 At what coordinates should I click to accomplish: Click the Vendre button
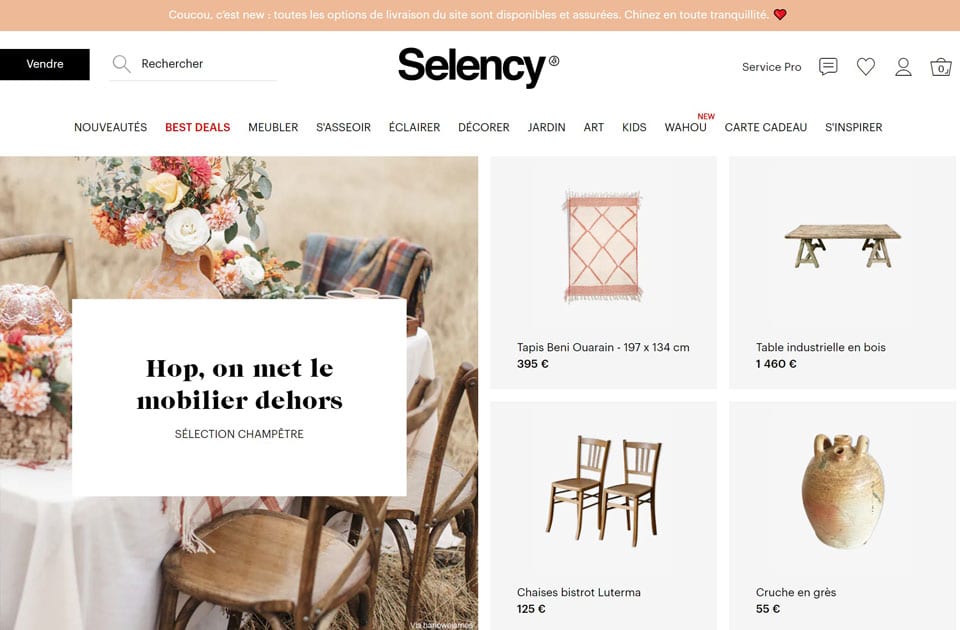pyautogui.click(x=45, y=64)
